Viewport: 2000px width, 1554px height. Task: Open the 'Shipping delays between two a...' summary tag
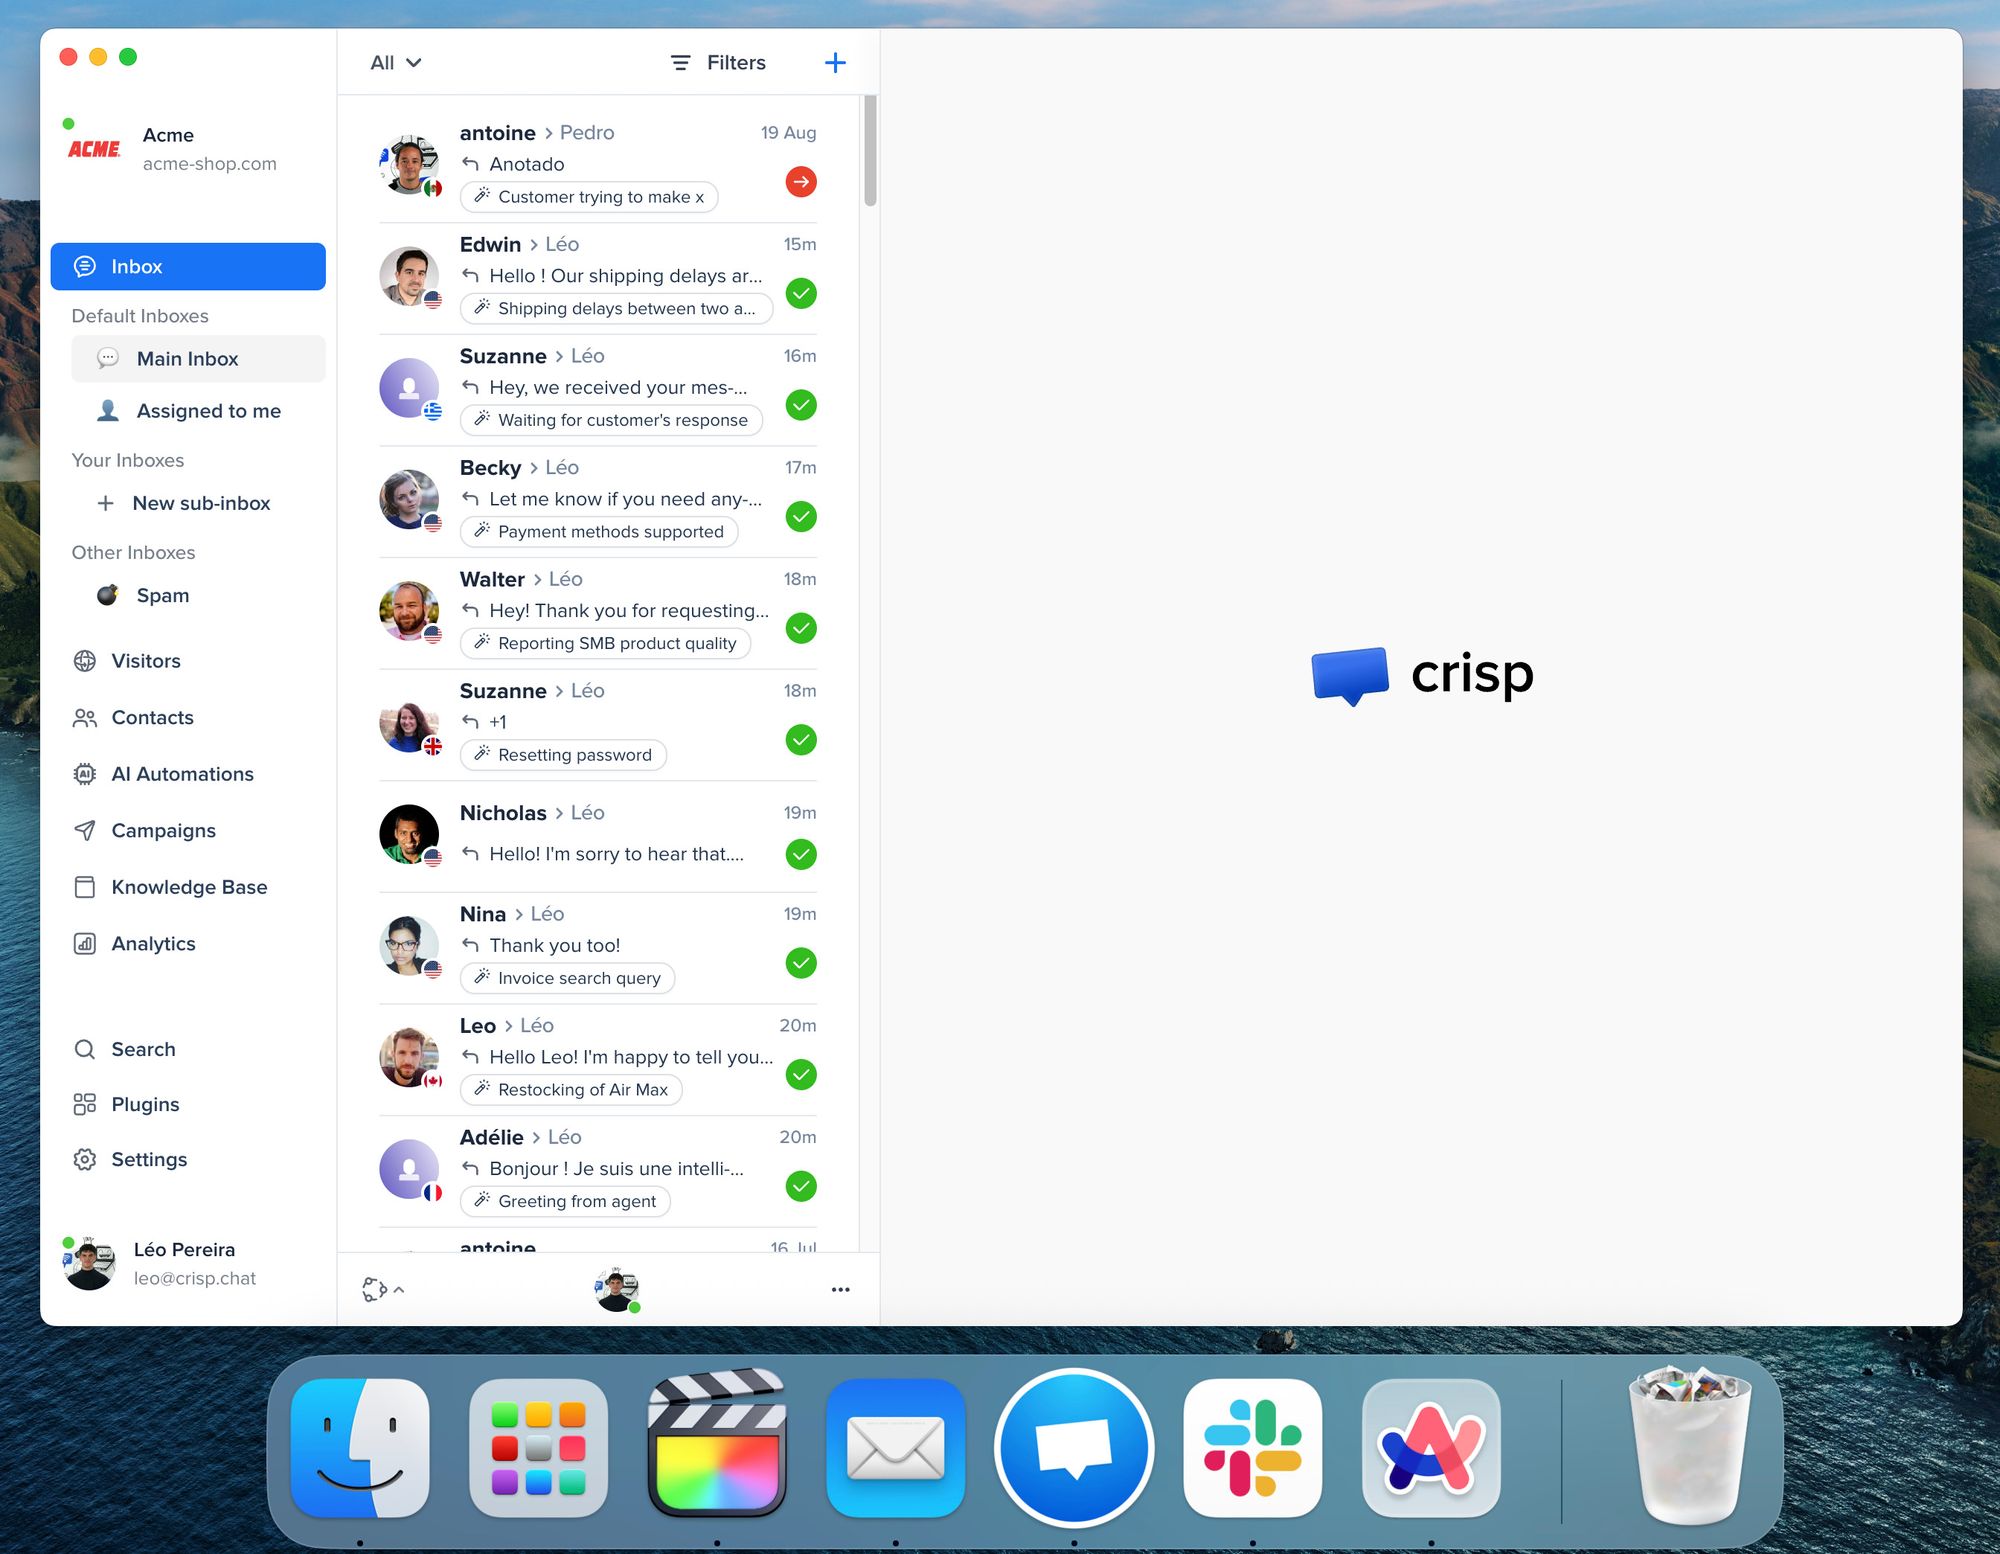(616, 309)
